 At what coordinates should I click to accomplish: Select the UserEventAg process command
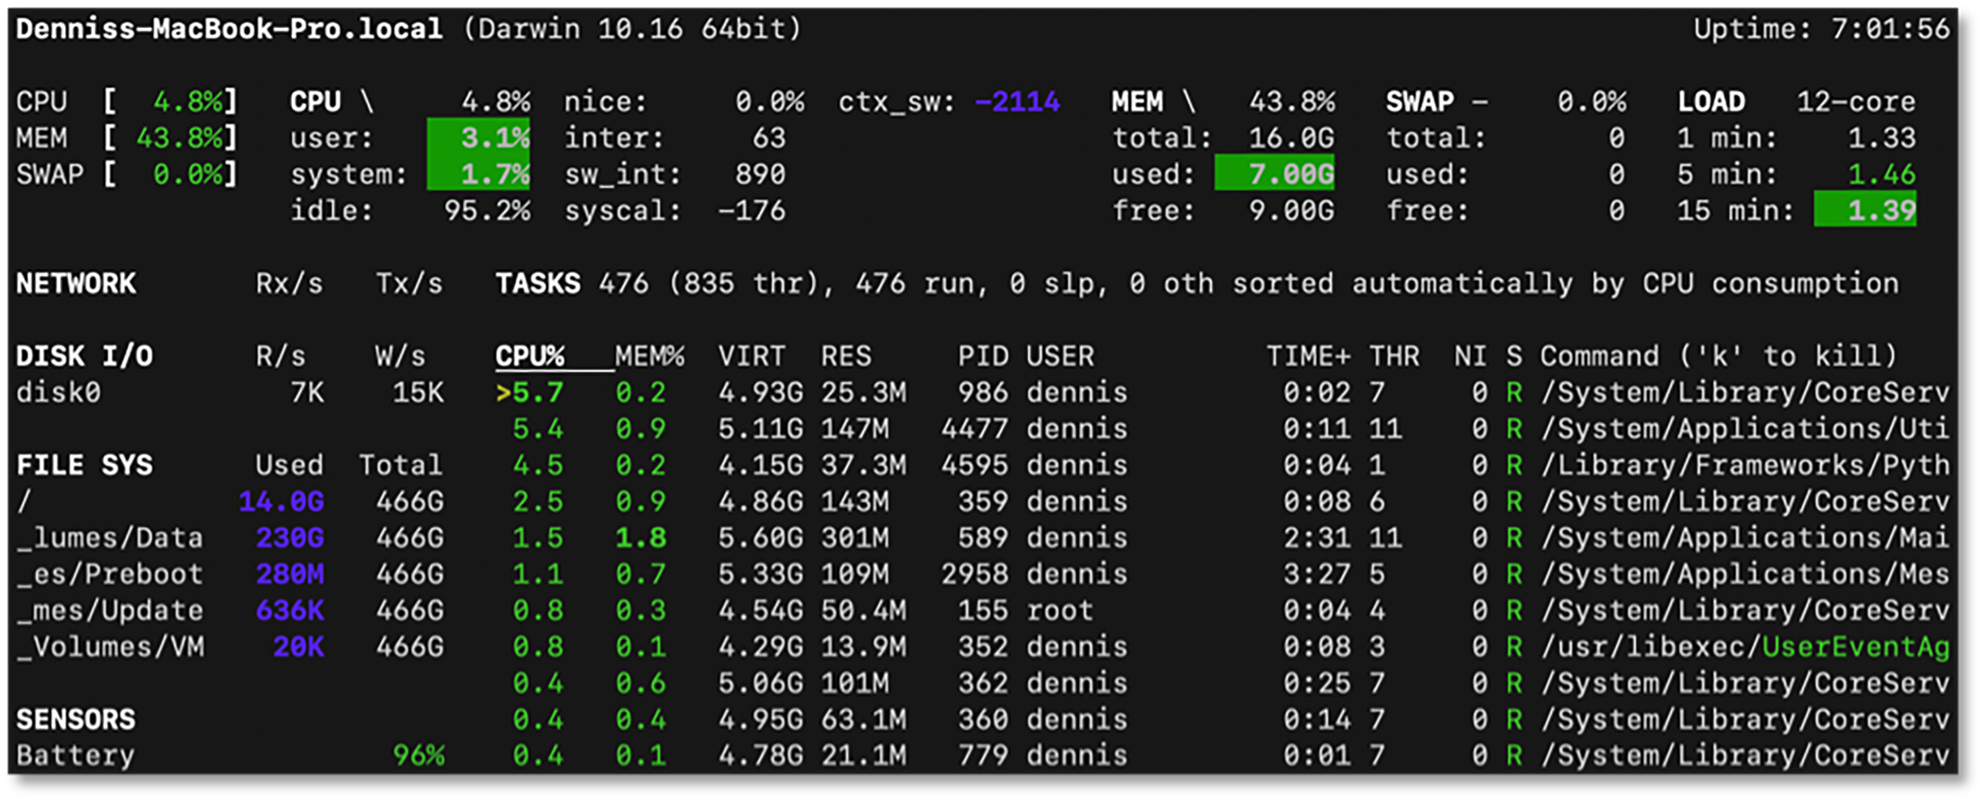click(1855, 647)
